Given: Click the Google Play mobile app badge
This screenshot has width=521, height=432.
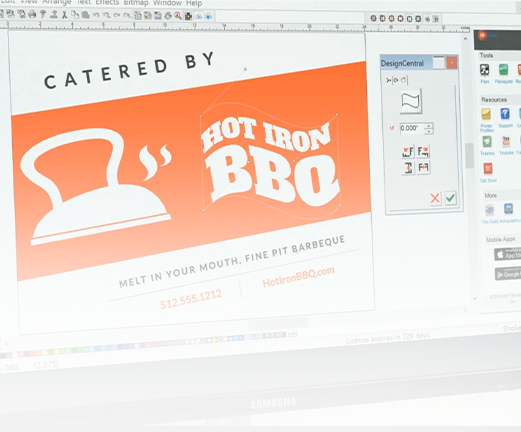Looking at the screenshot, I should point(508,274).
